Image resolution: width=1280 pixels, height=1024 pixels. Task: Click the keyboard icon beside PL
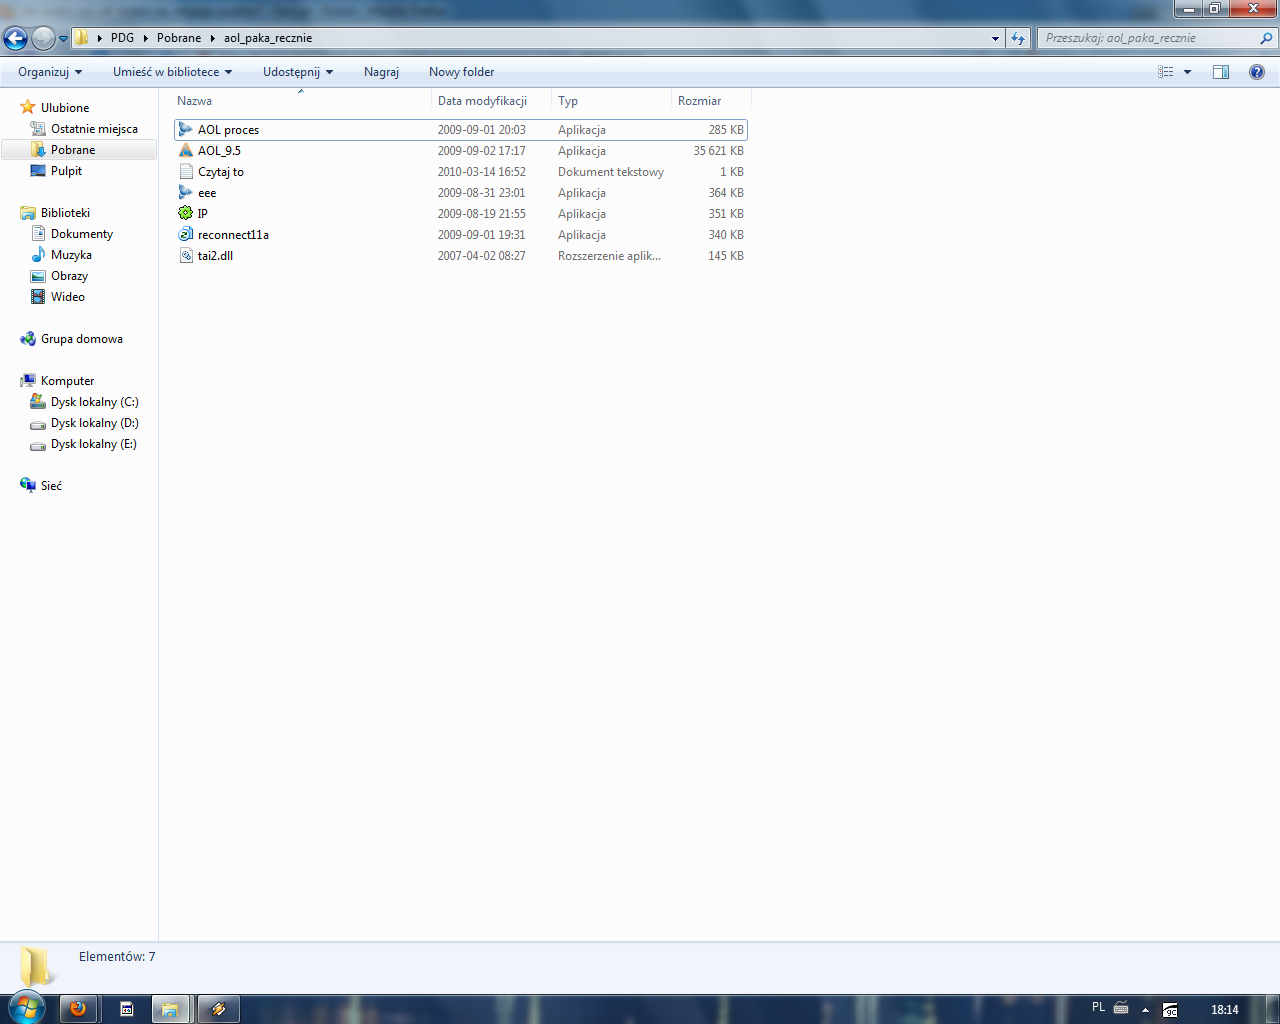pyautogui.click(x=1122, y=1008)
